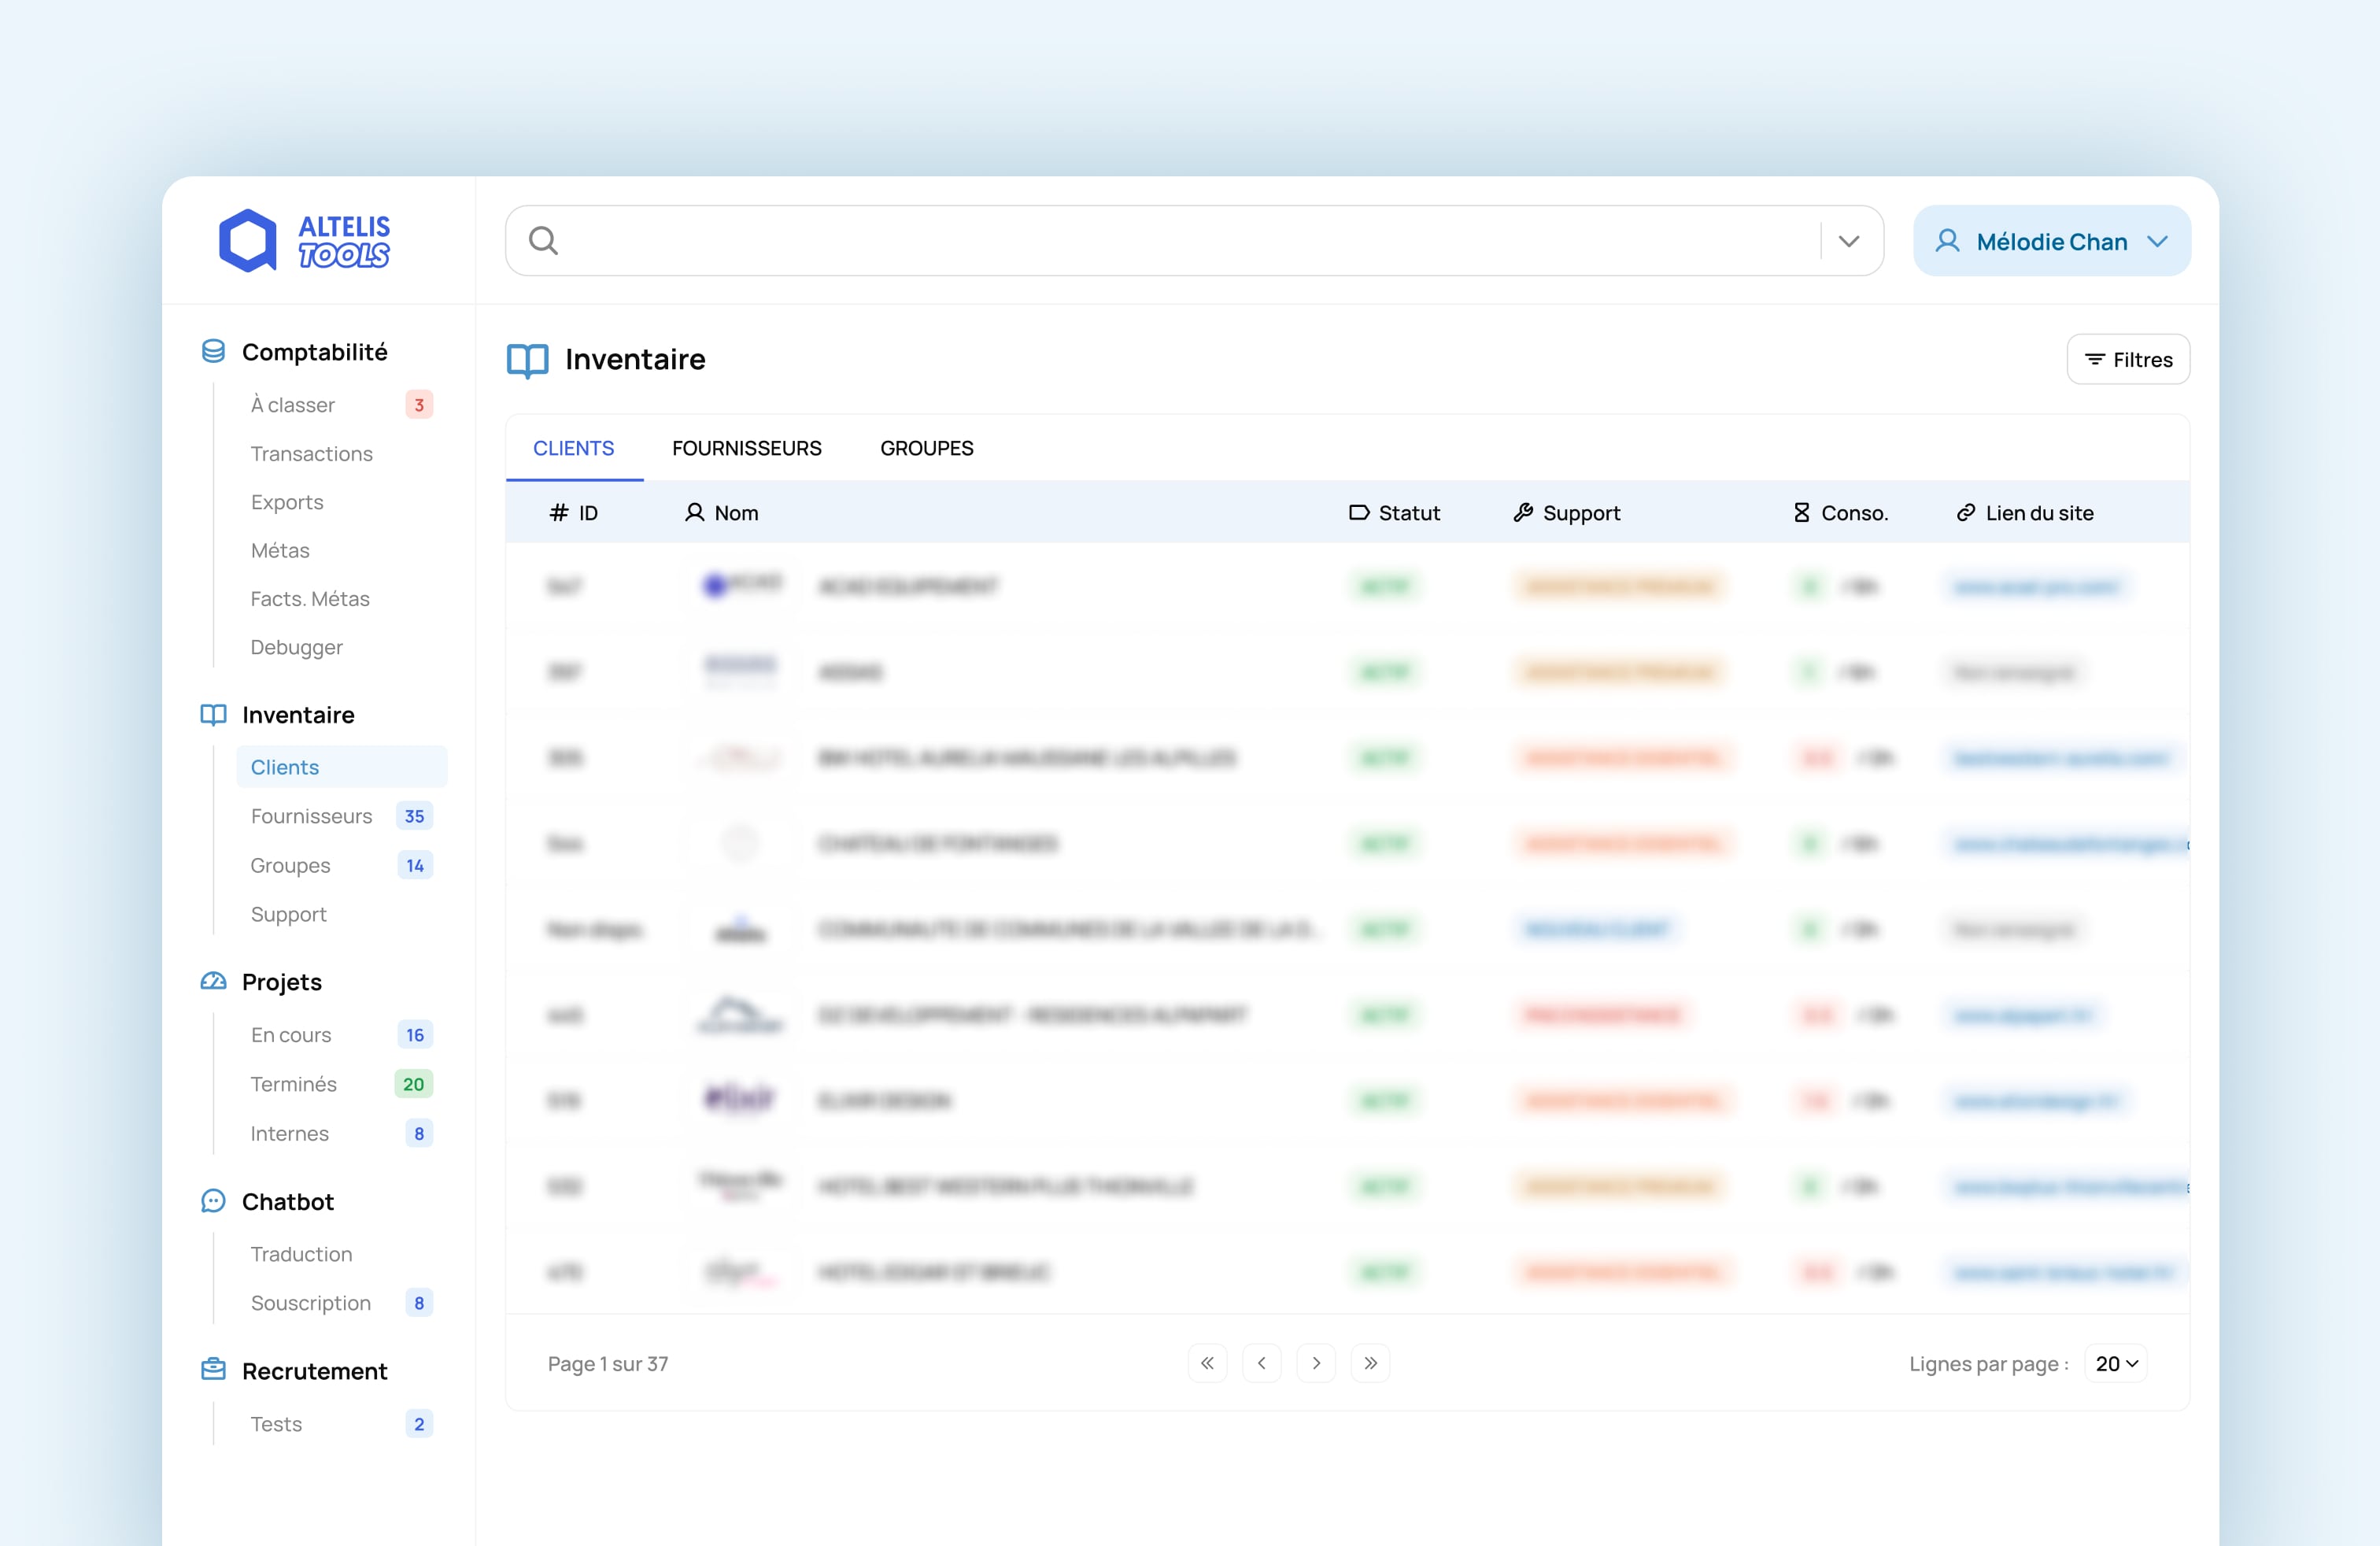Image resolution: width=2380 pixels, height=1546 pixels.
Task: Click the Projets gauge icon
Action: tap(213, 981)
